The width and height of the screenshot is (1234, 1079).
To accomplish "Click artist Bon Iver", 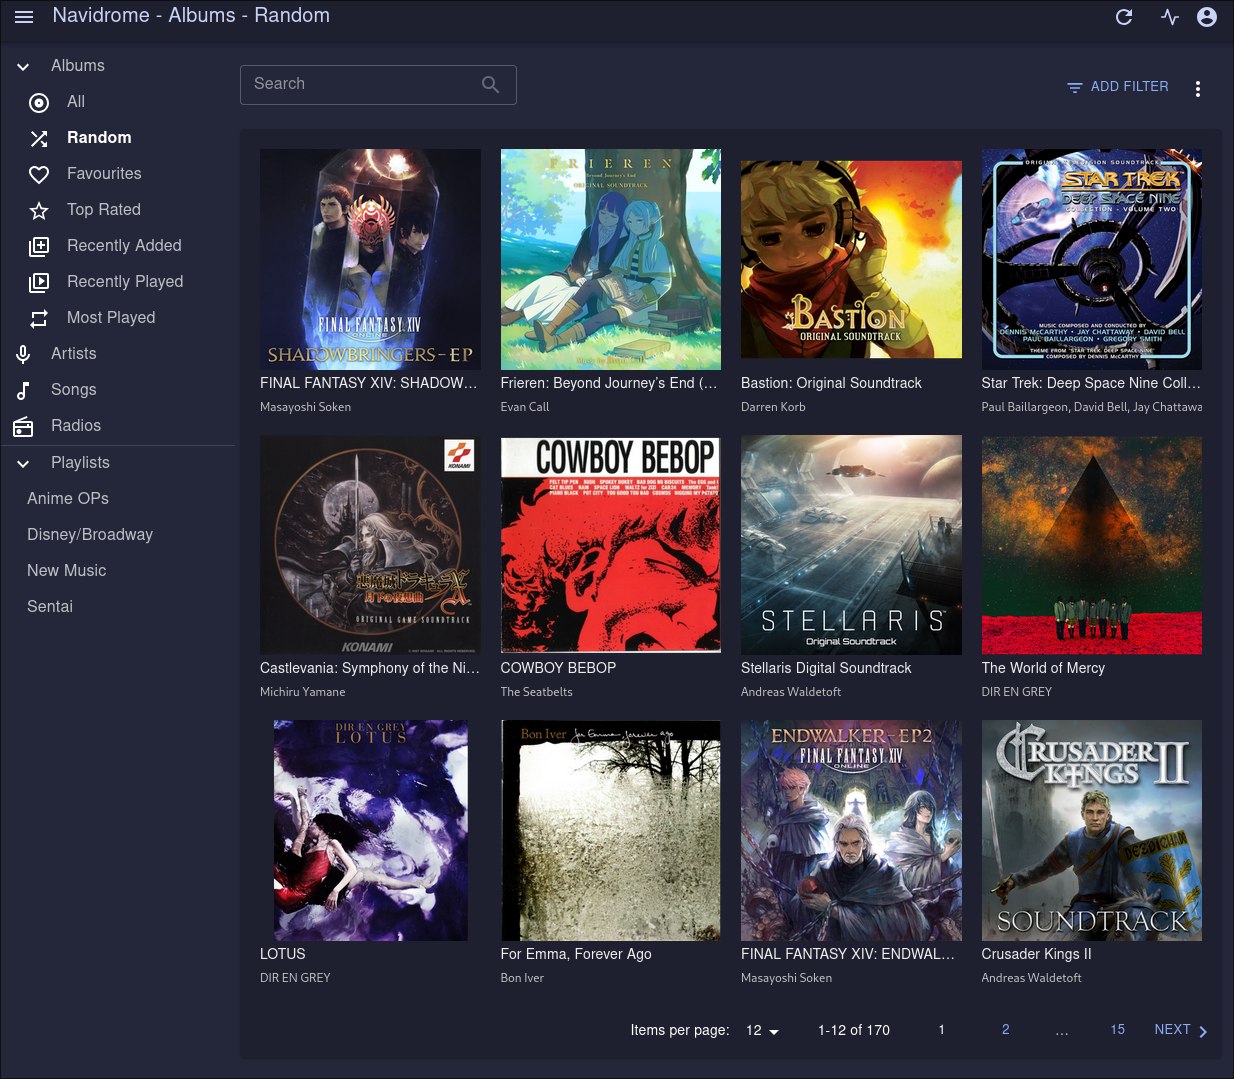I will coord(522,978).
